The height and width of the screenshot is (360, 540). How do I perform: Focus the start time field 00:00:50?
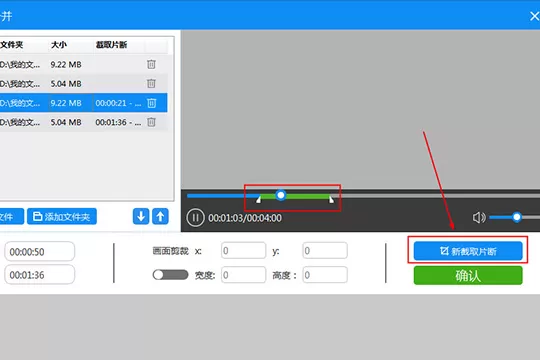click(40, 252)
